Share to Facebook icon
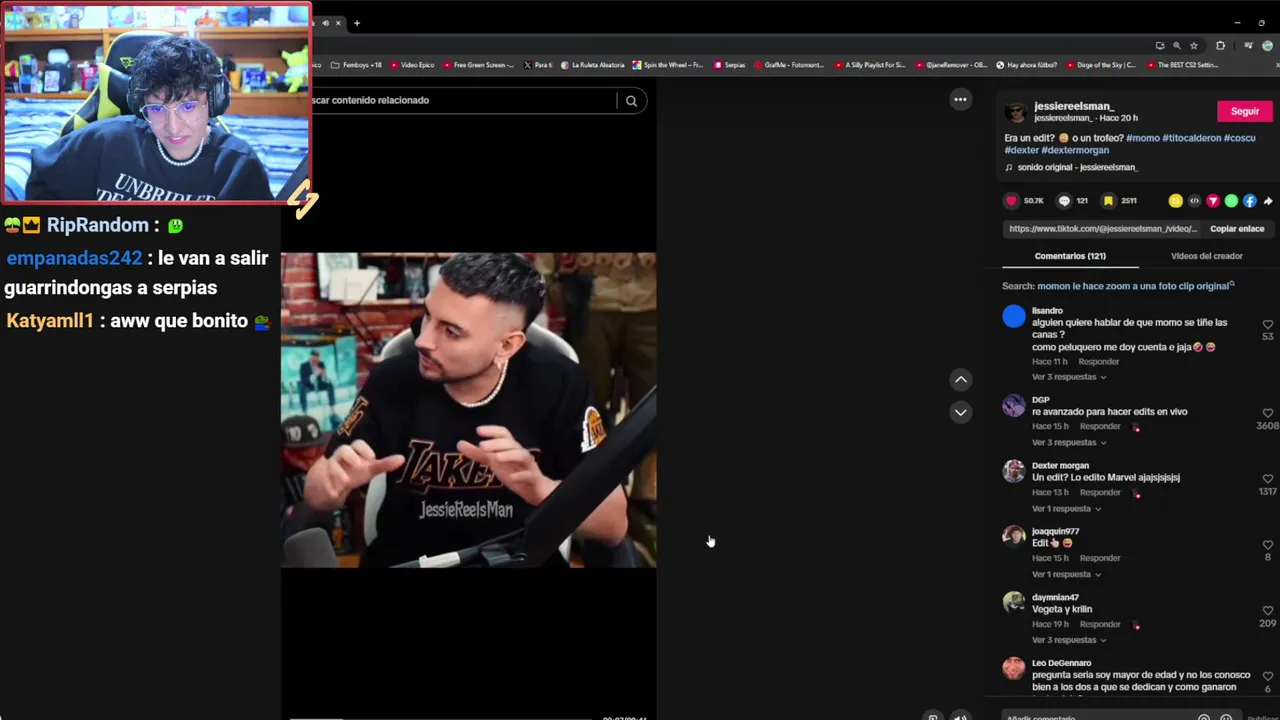The width and height of the screenshot is (1280, 720). pyautogui.click(x=1250, y=201)
